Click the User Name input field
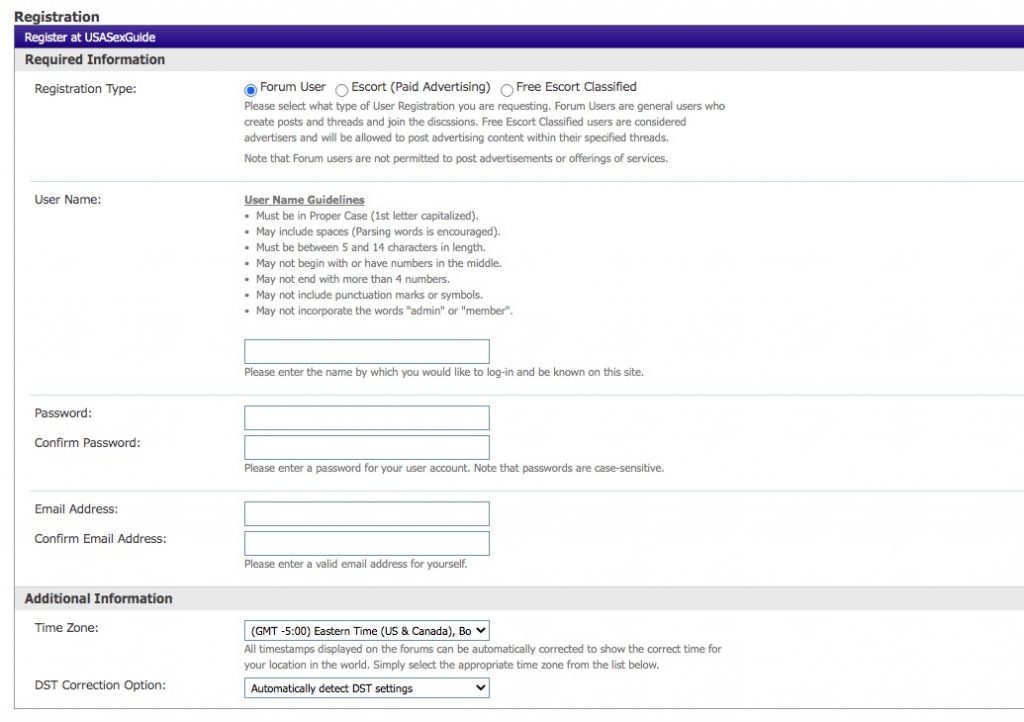 366,351
